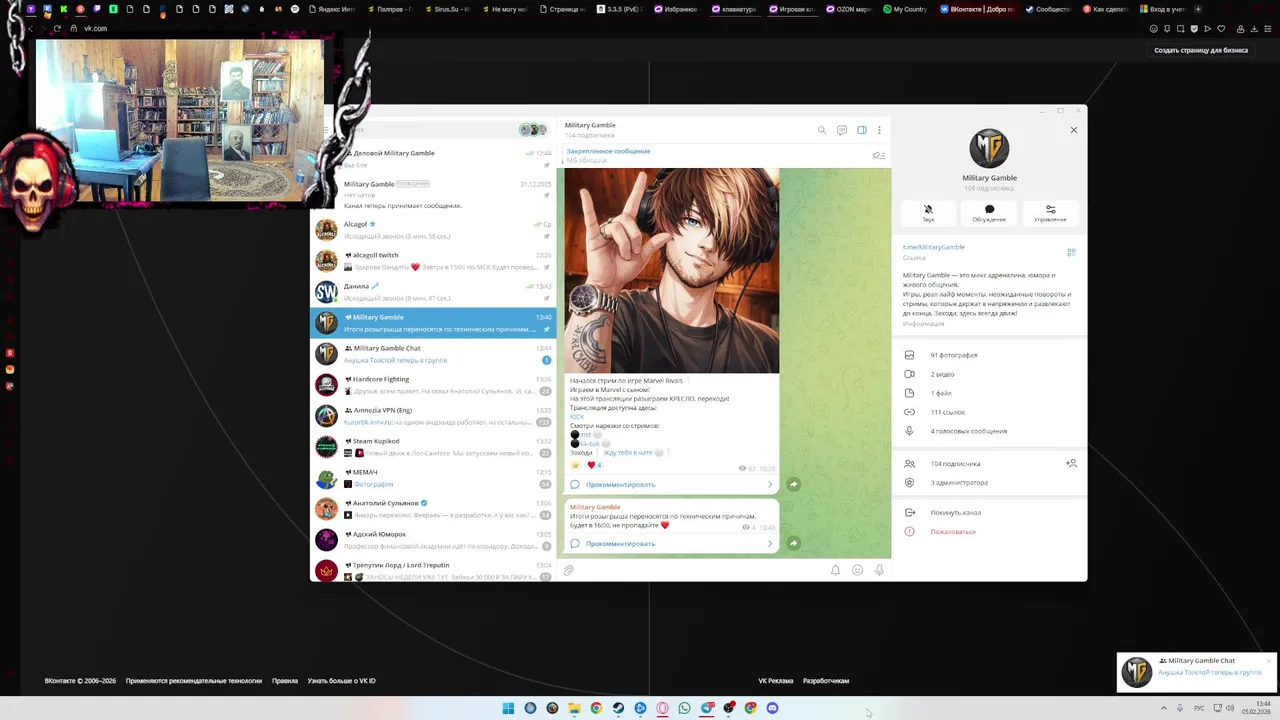Image resolution: width=1280 pixels, height=720 pixels.
Task: Record voice message microphone icon
Action: pyautogui.click(x=879, y=570)
